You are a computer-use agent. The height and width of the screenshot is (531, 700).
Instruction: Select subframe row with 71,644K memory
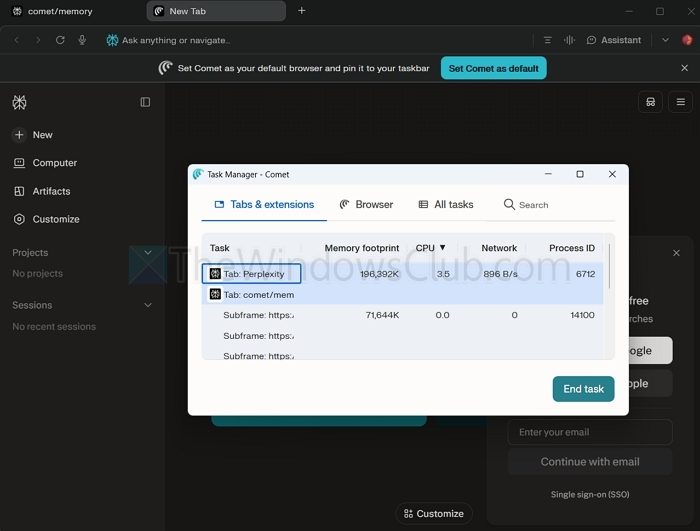[402, 315]
